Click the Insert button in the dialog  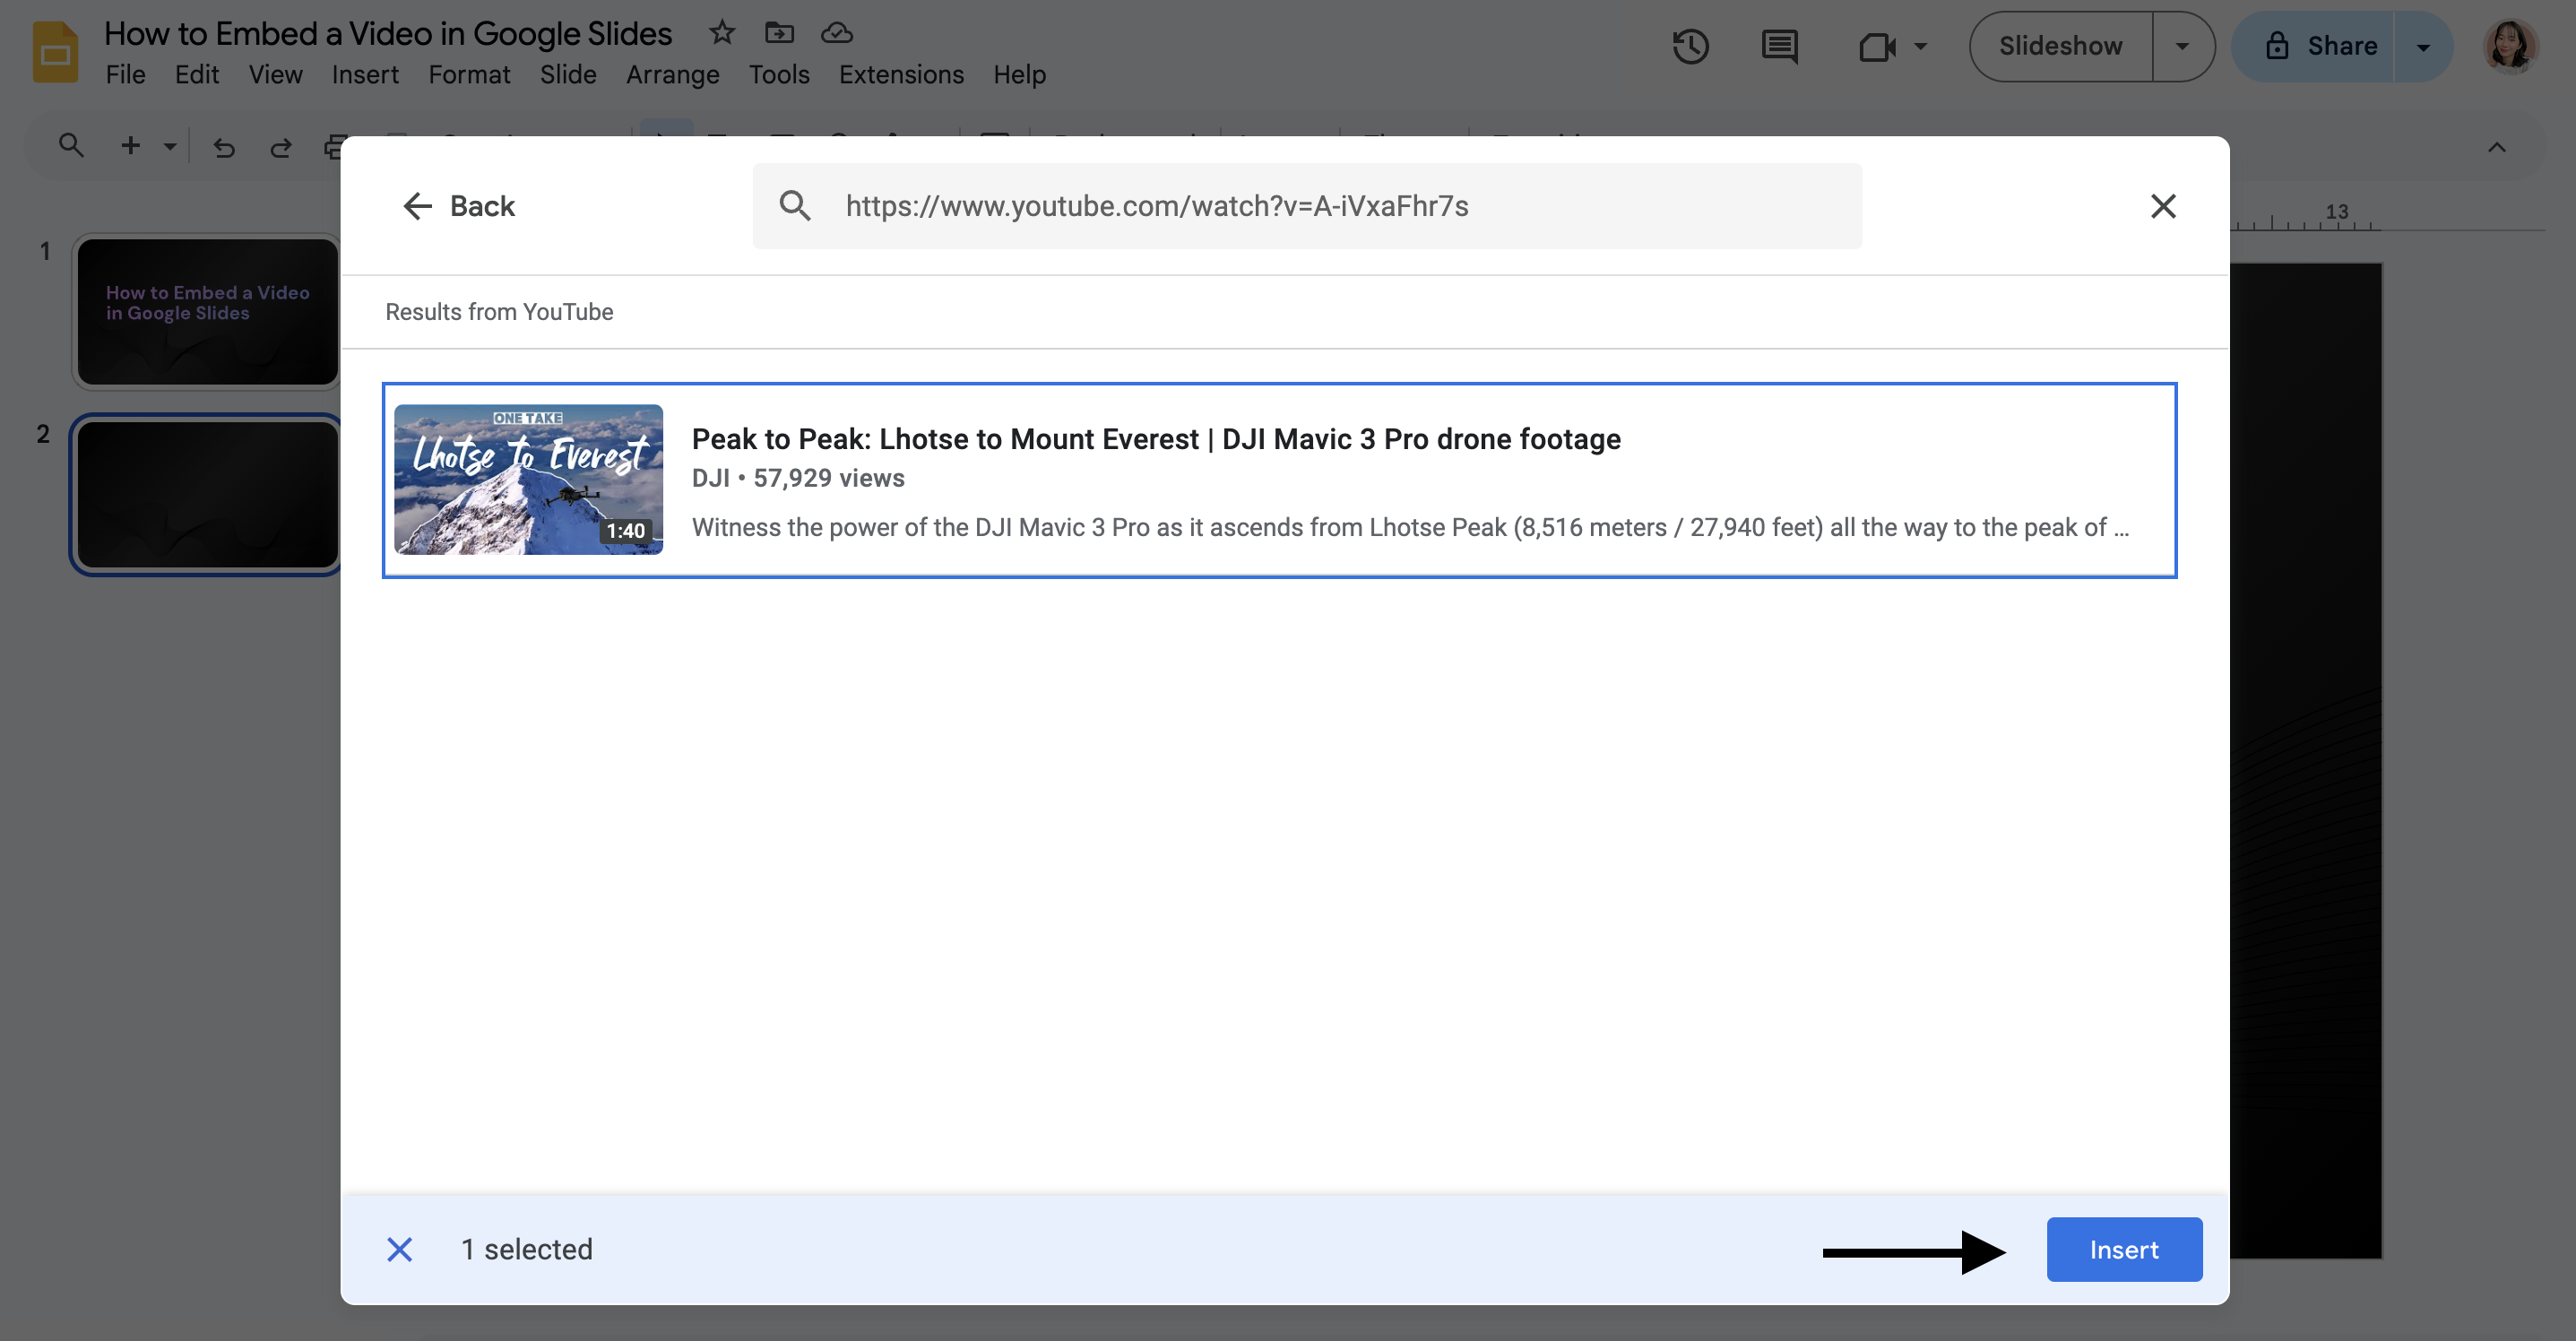point(2124,1249)
